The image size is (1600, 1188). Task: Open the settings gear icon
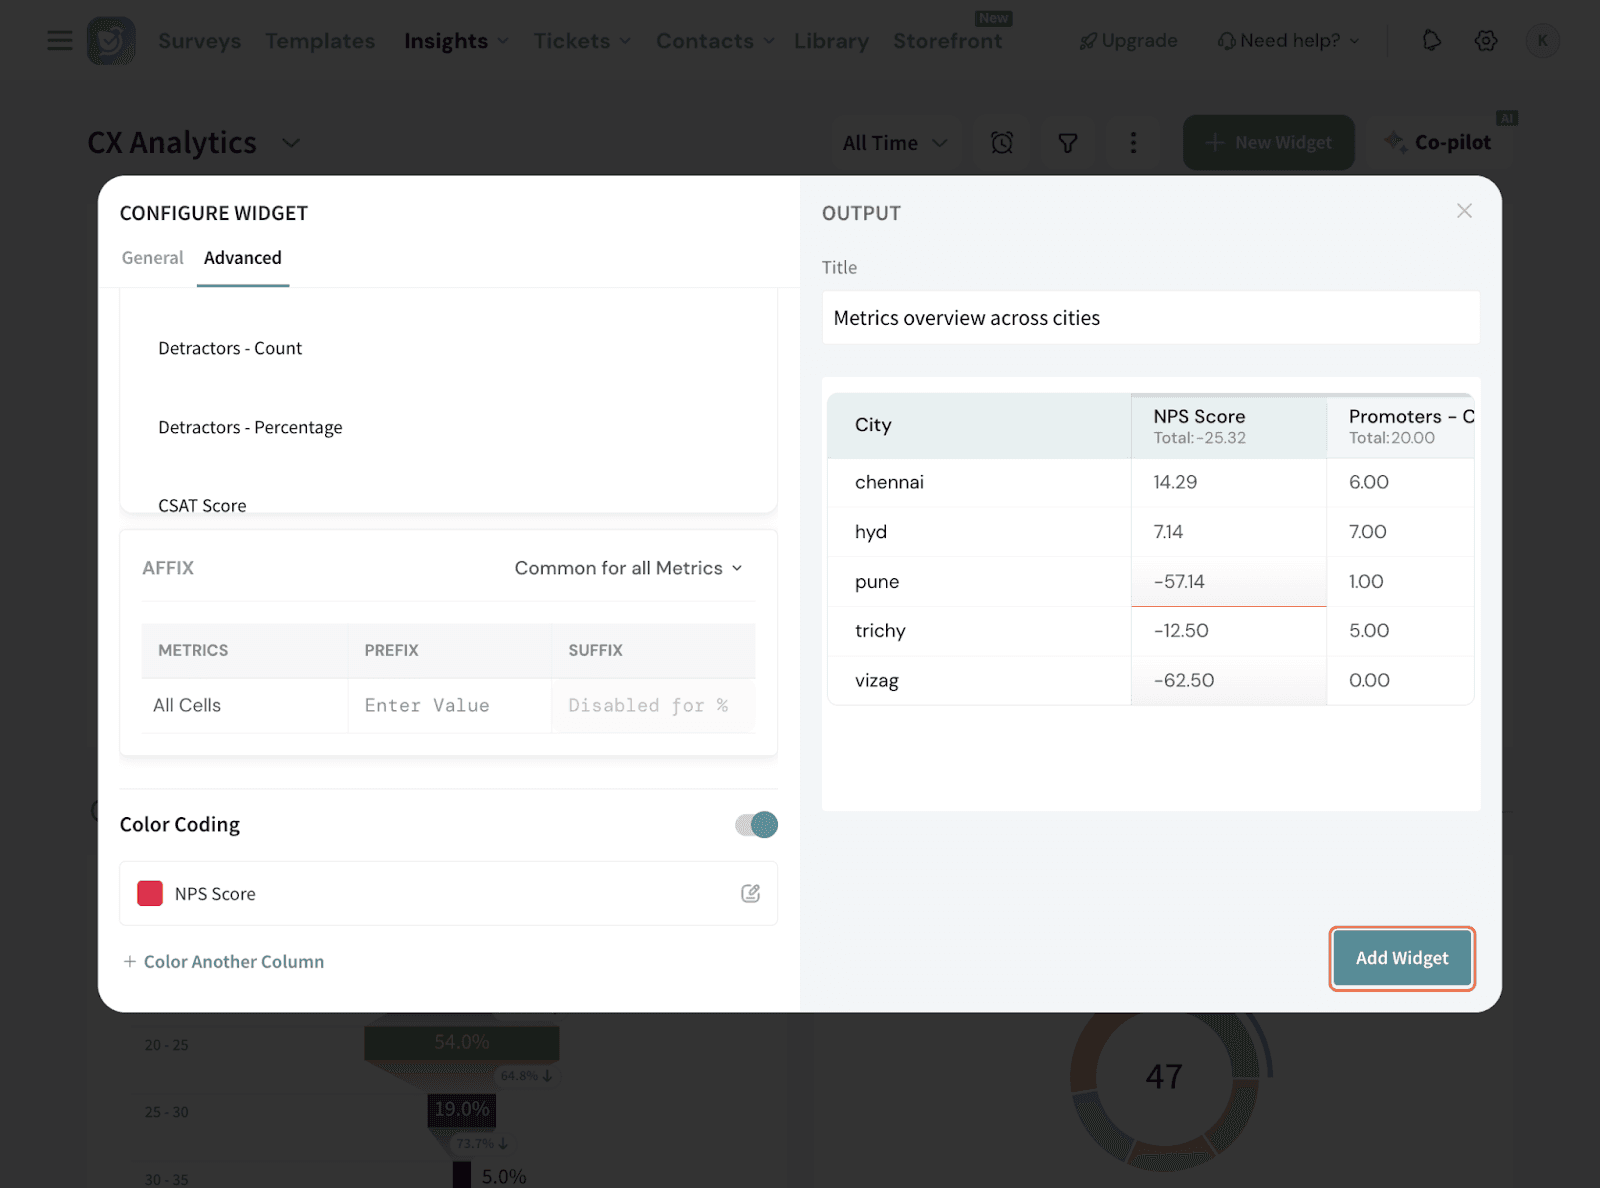pyautogui.click(x=1486, y=41)
